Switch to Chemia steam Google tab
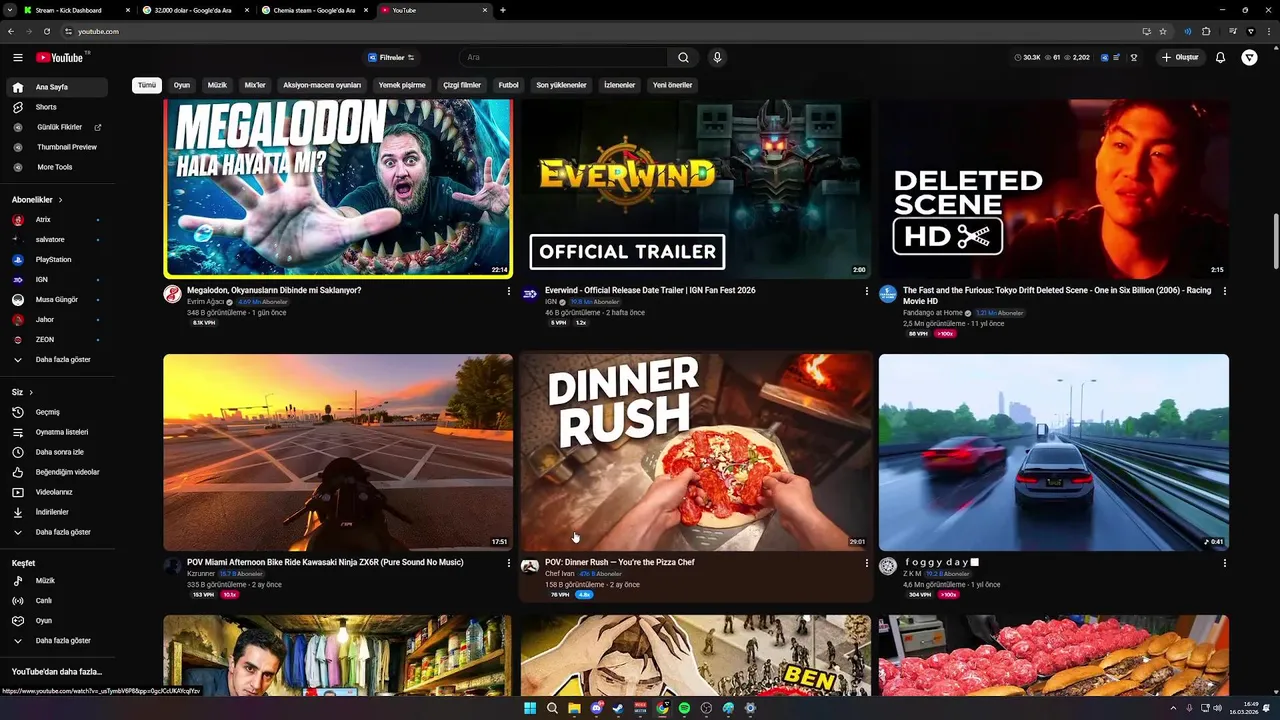This screenshot has height=720, width=1280. (315, 10)
